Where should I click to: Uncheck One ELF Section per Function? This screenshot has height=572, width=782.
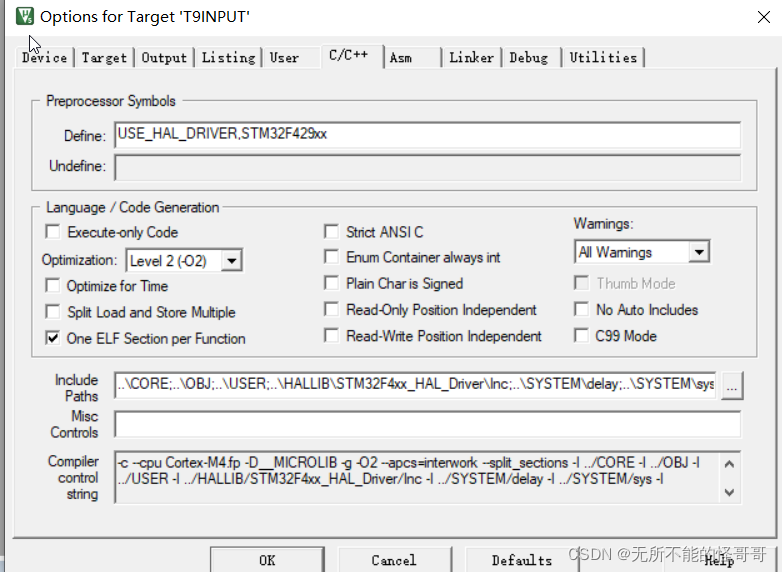[x=52, y=338]
